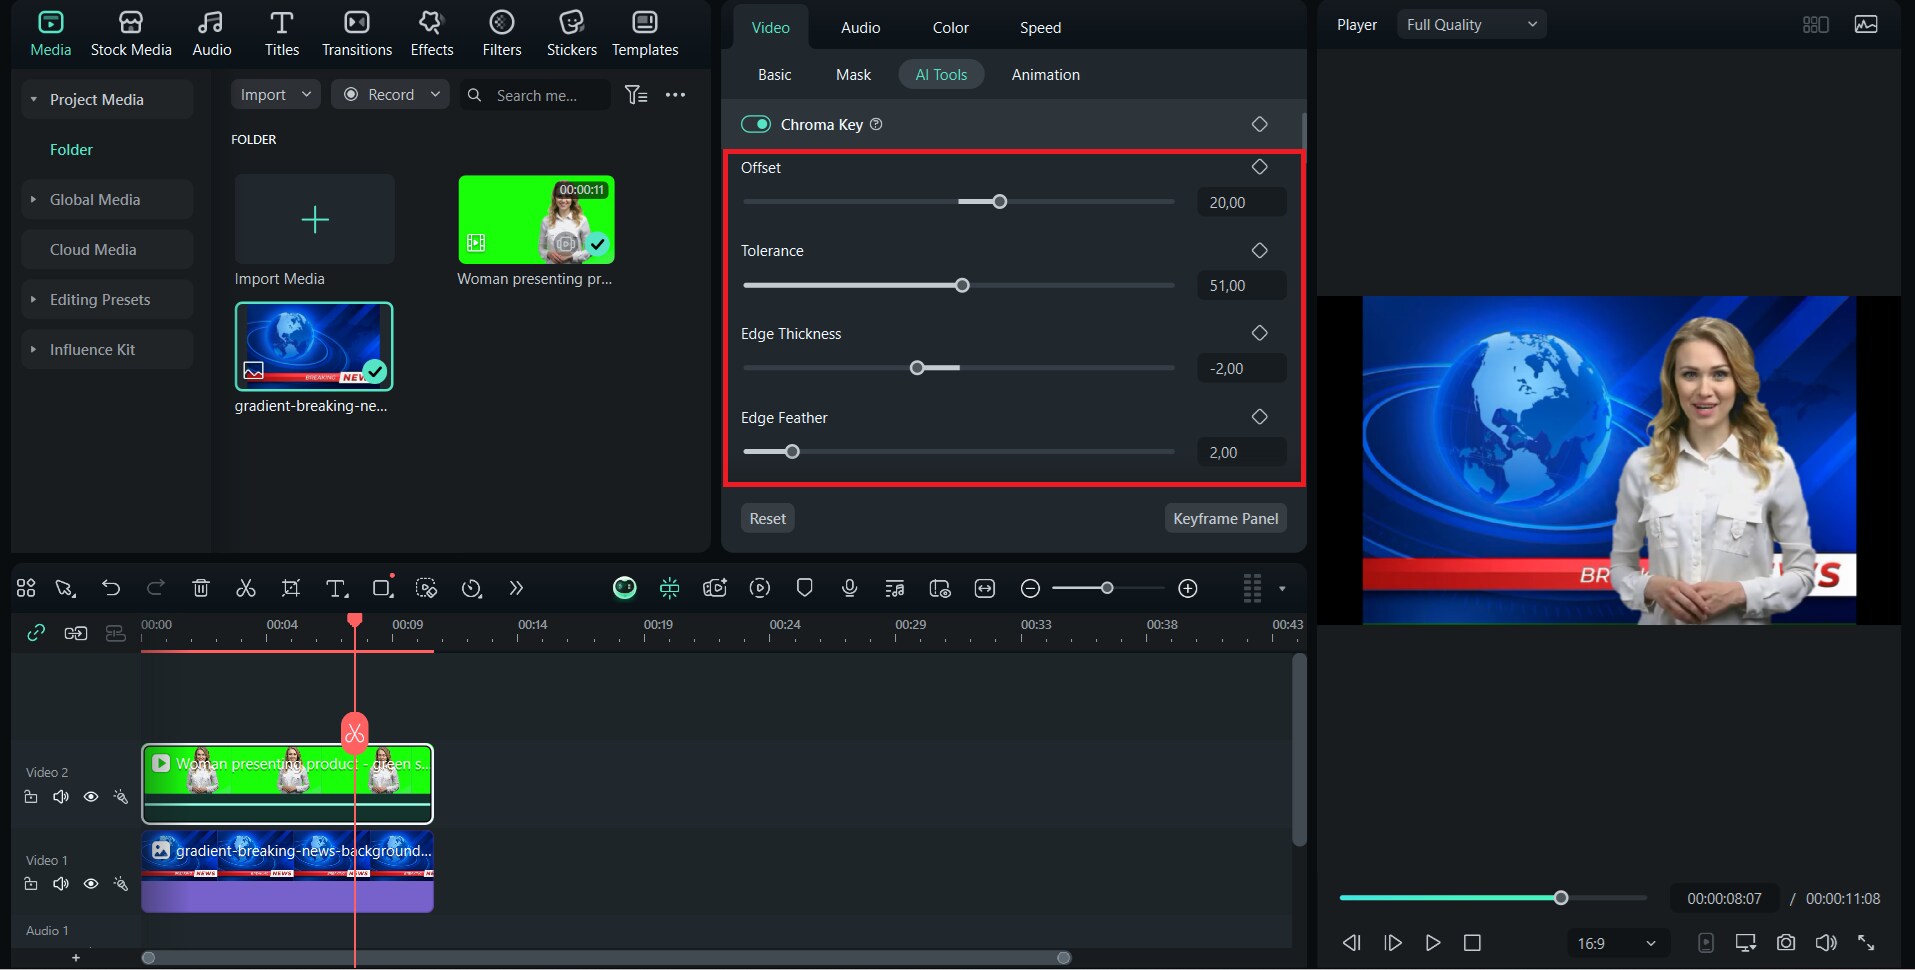The height and width of the screenshot is (970, 1915).
Task: Open the Titles panel
Action: 281,34
